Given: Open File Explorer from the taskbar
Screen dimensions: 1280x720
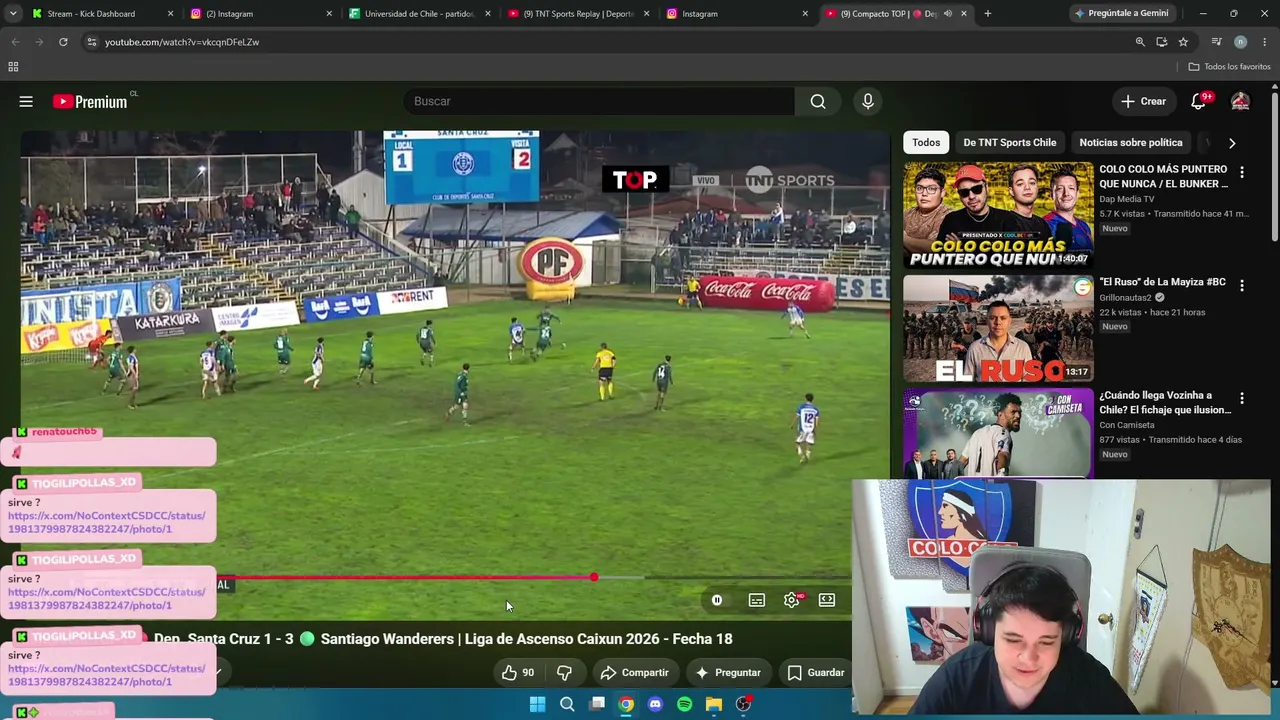Looking at the screenshot, I should [714, 704].
